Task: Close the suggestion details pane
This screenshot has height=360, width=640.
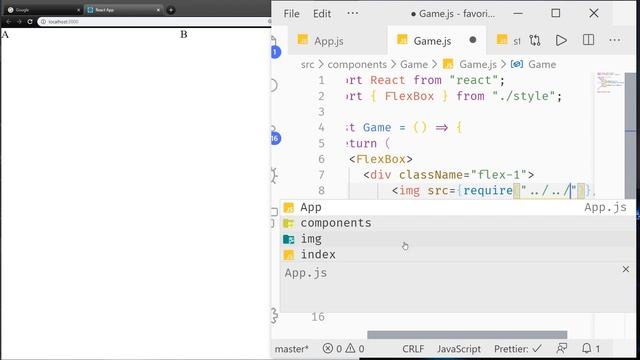Action: (626, 269)
